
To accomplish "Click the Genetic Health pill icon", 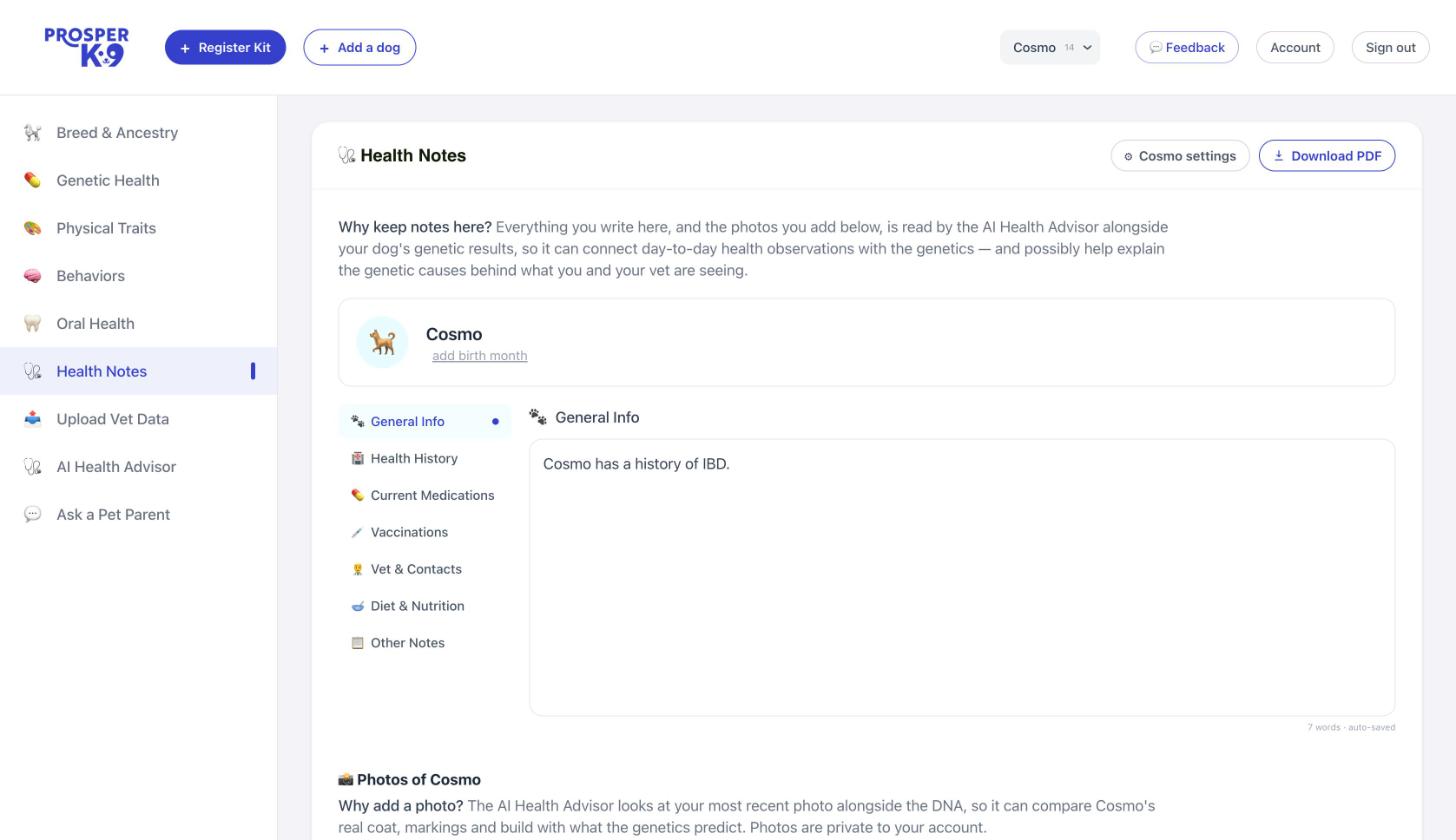I will (33, 181).
